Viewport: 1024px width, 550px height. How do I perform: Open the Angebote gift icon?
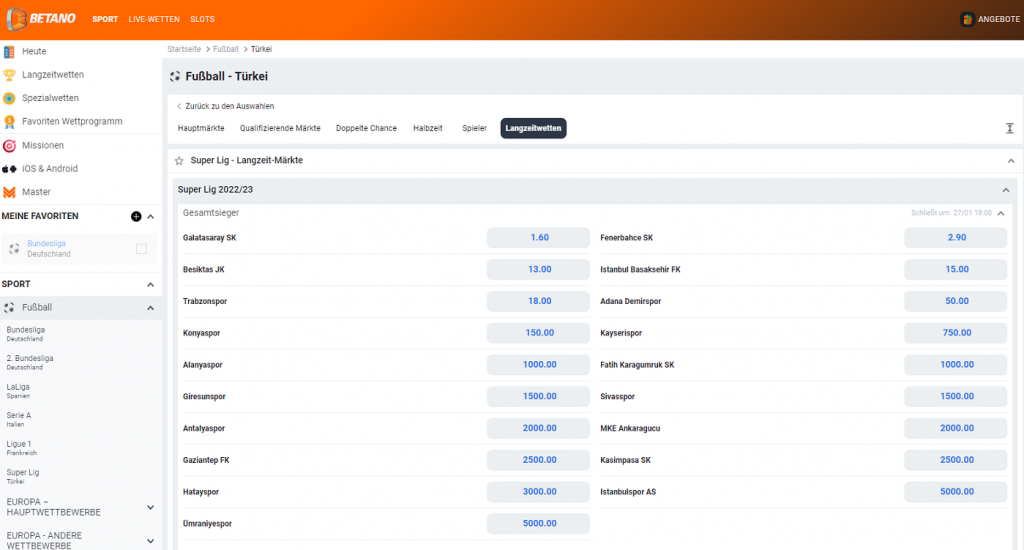tap(967, 19)
